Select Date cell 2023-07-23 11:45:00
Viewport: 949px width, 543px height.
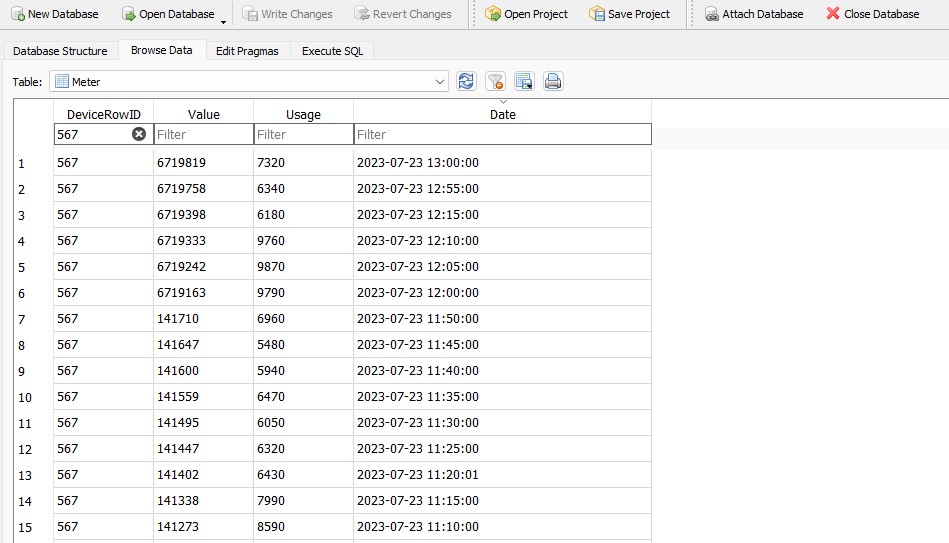[502, 344]
